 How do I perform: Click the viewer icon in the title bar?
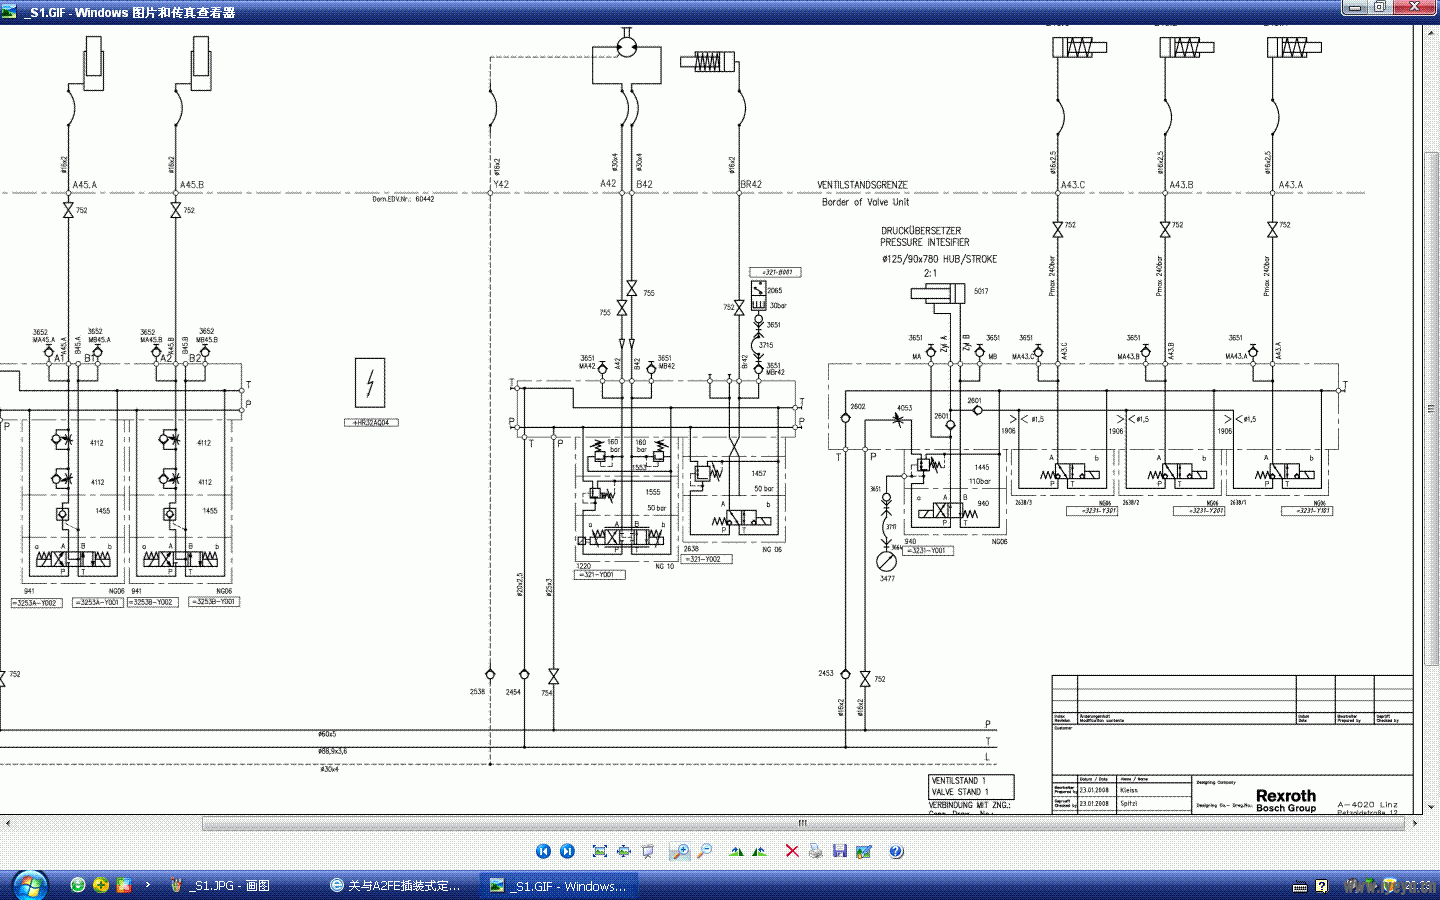pyautogui.click(x=10, y=13)
